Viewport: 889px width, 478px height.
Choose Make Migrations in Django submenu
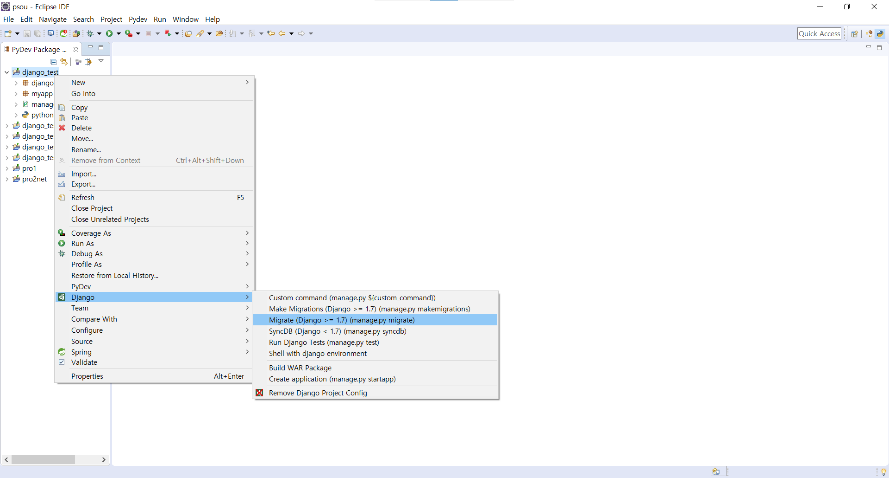point(375,309)
